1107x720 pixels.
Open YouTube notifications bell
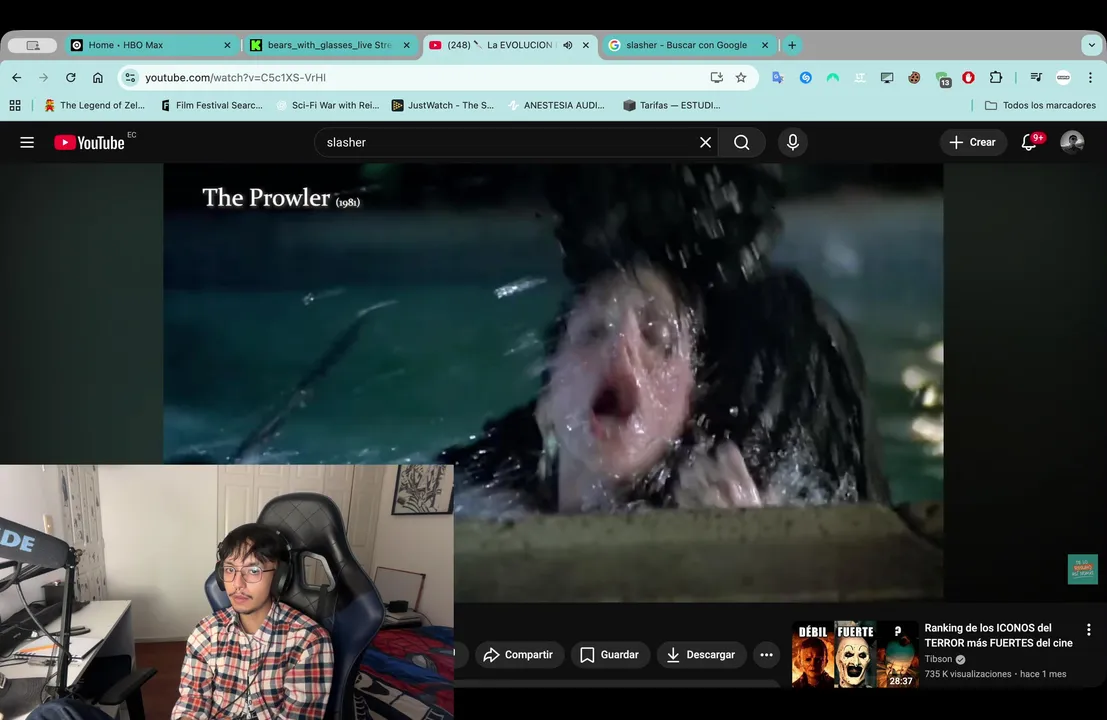pyautogui.click(x=1029, y=143)
